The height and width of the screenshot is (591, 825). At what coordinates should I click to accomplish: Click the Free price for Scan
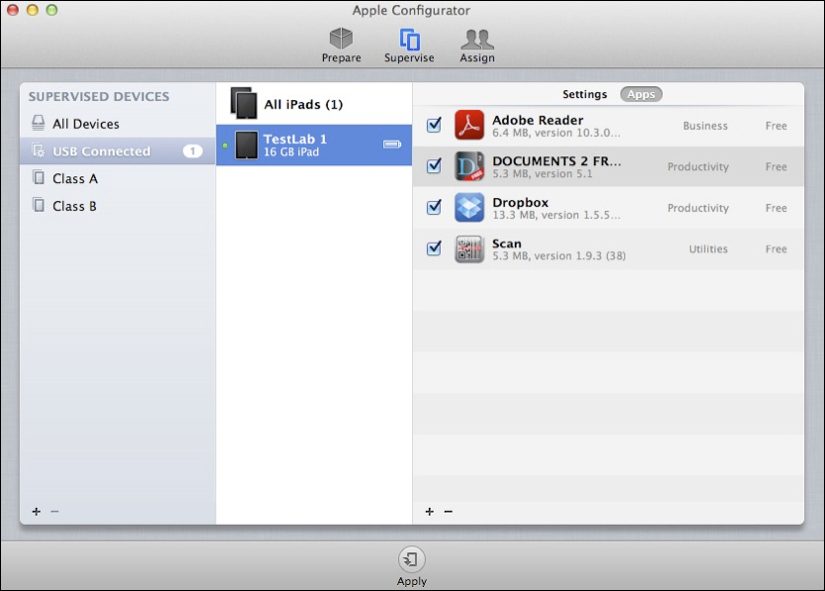click(x=776, y=249)
